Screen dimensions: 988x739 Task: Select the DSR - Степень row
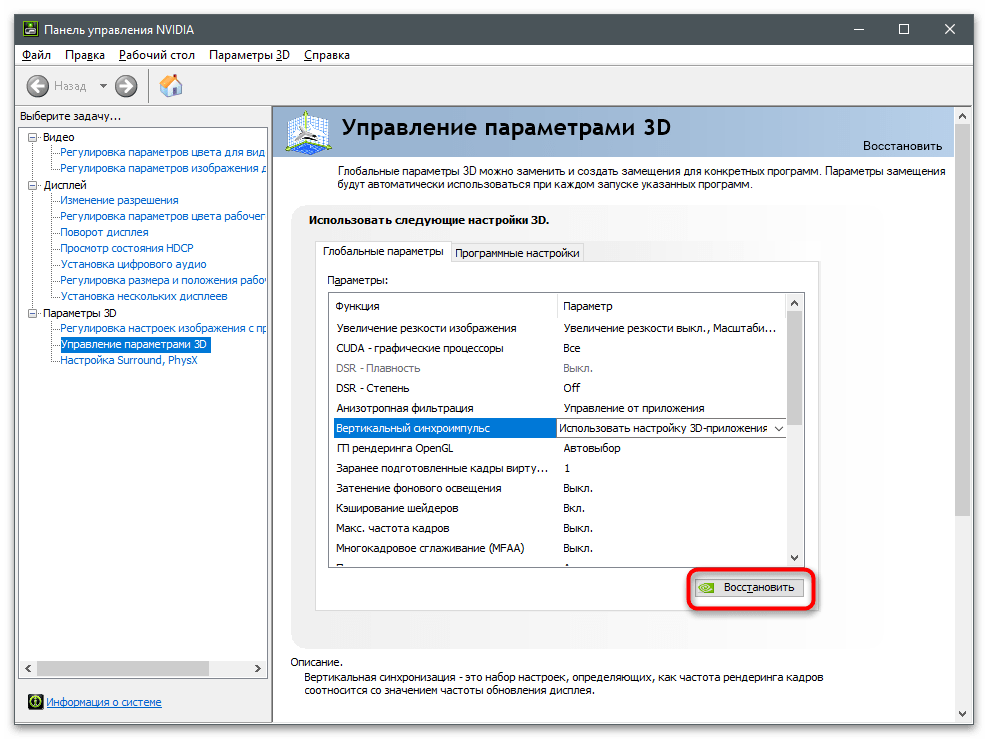(x=558, y=388)
